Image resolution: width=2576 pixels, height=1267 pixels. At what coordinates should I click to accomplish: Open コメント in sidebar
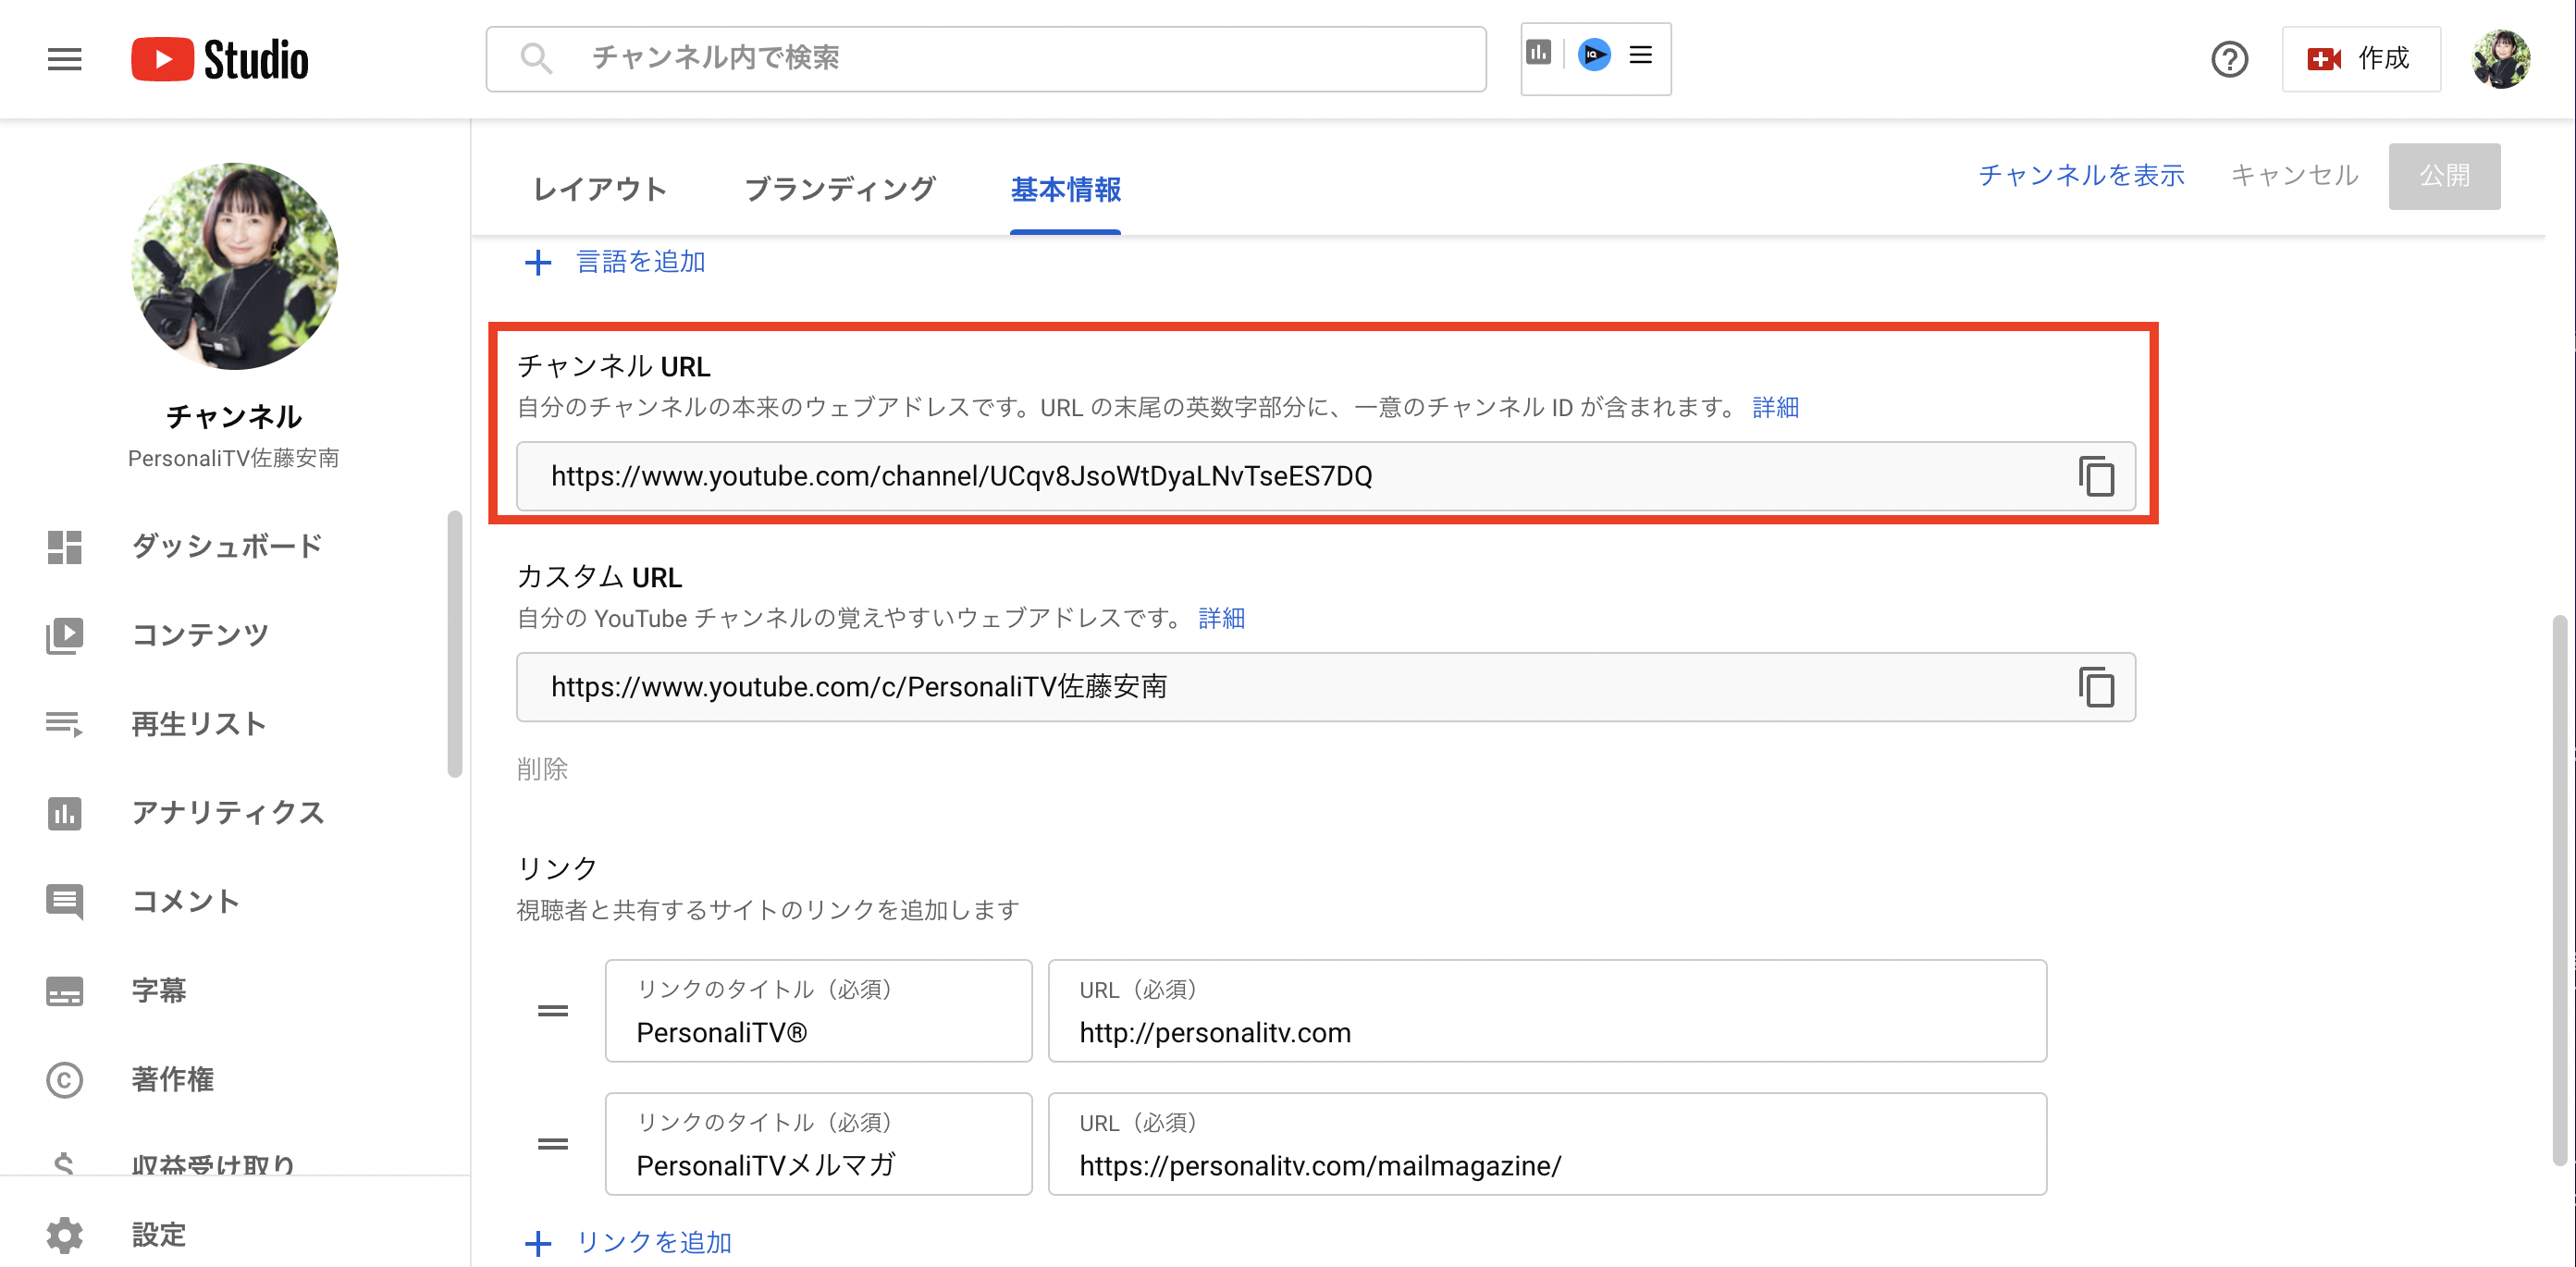tap(185, 901)
